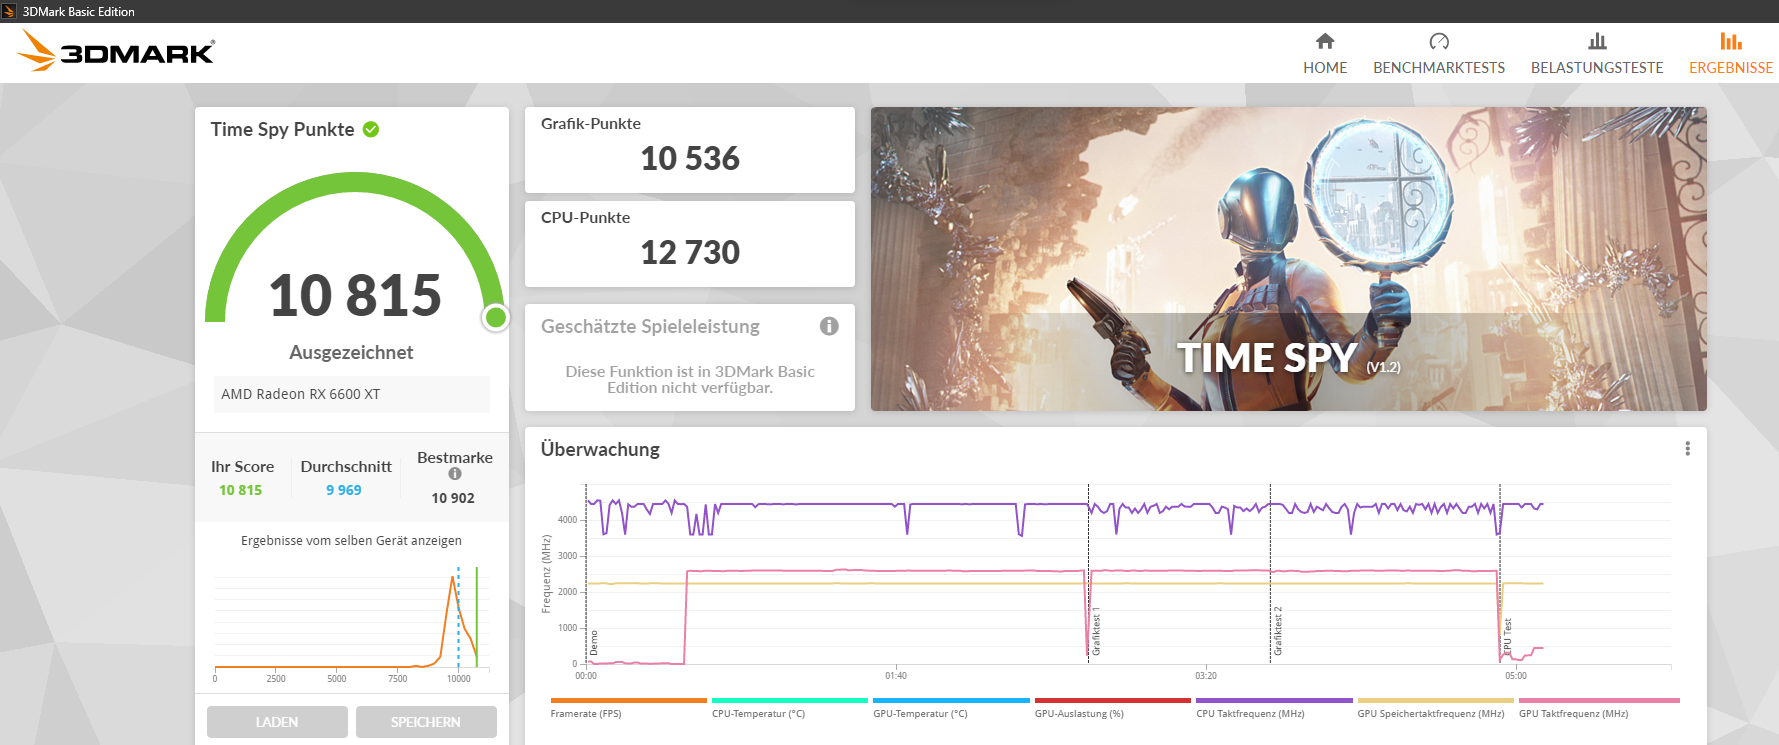Click the Ihr Score value 10 815
Screen dimensions: 1779x745
click(x=241, y=490)
